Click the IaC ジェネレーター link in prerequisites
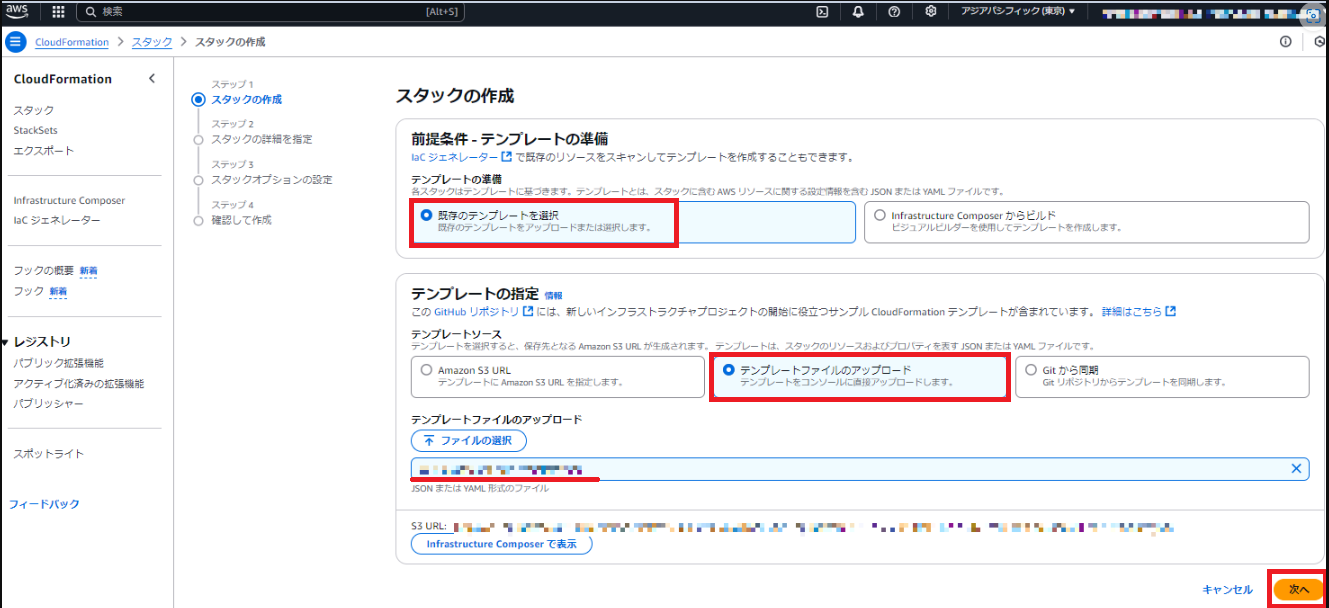 click(461, 157)
